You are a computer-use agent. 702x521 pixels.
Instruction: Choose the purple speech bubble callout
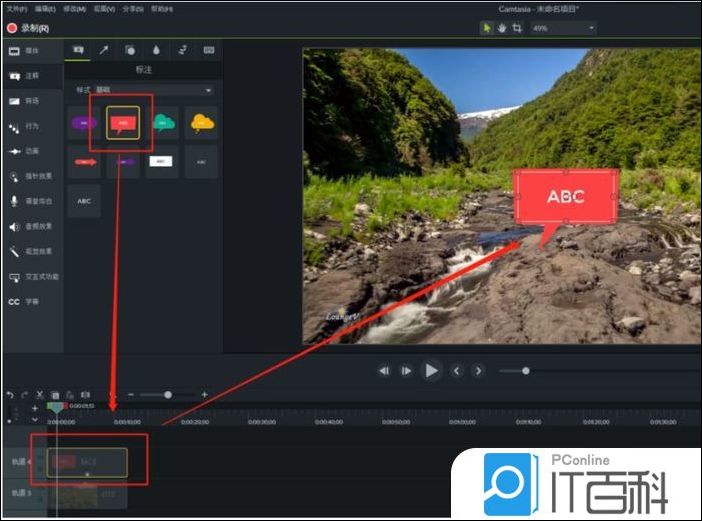pos(84,123)
